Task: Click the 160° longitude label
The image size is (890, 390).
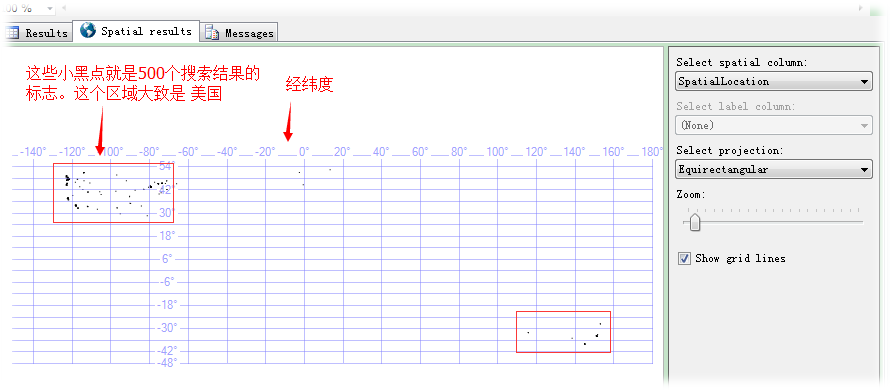Action: (x=614, y=152)
